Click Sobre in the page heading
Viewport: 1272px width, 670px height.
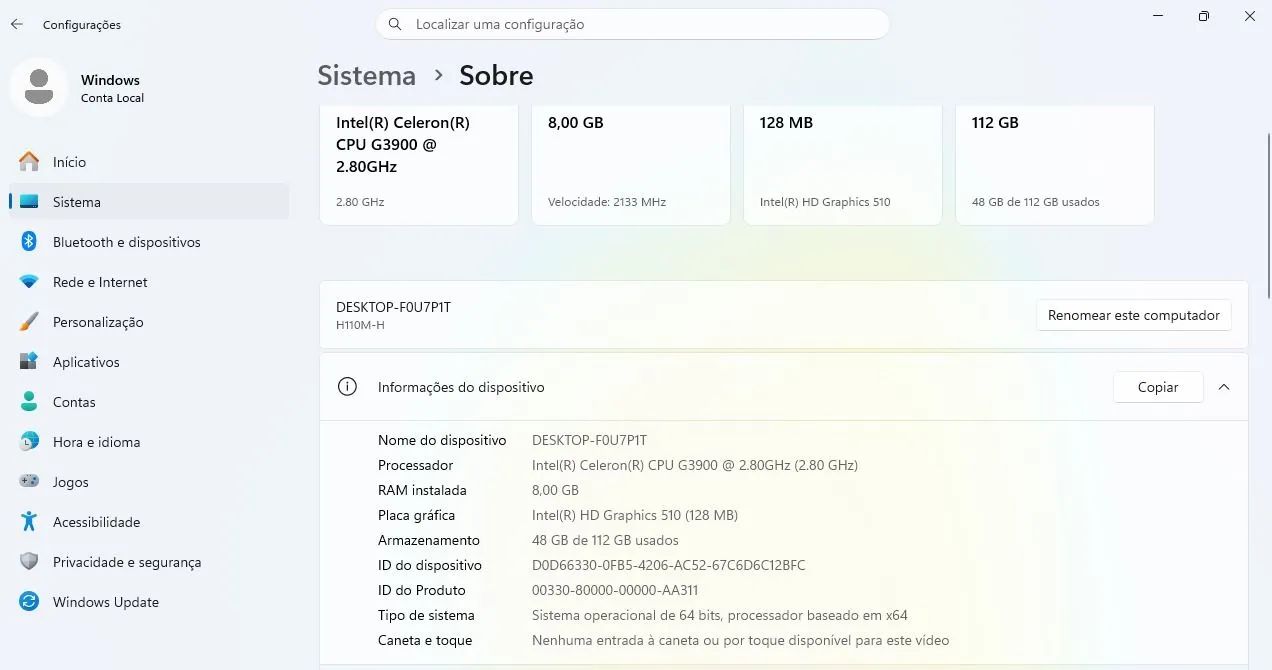(x=496, y=76)
